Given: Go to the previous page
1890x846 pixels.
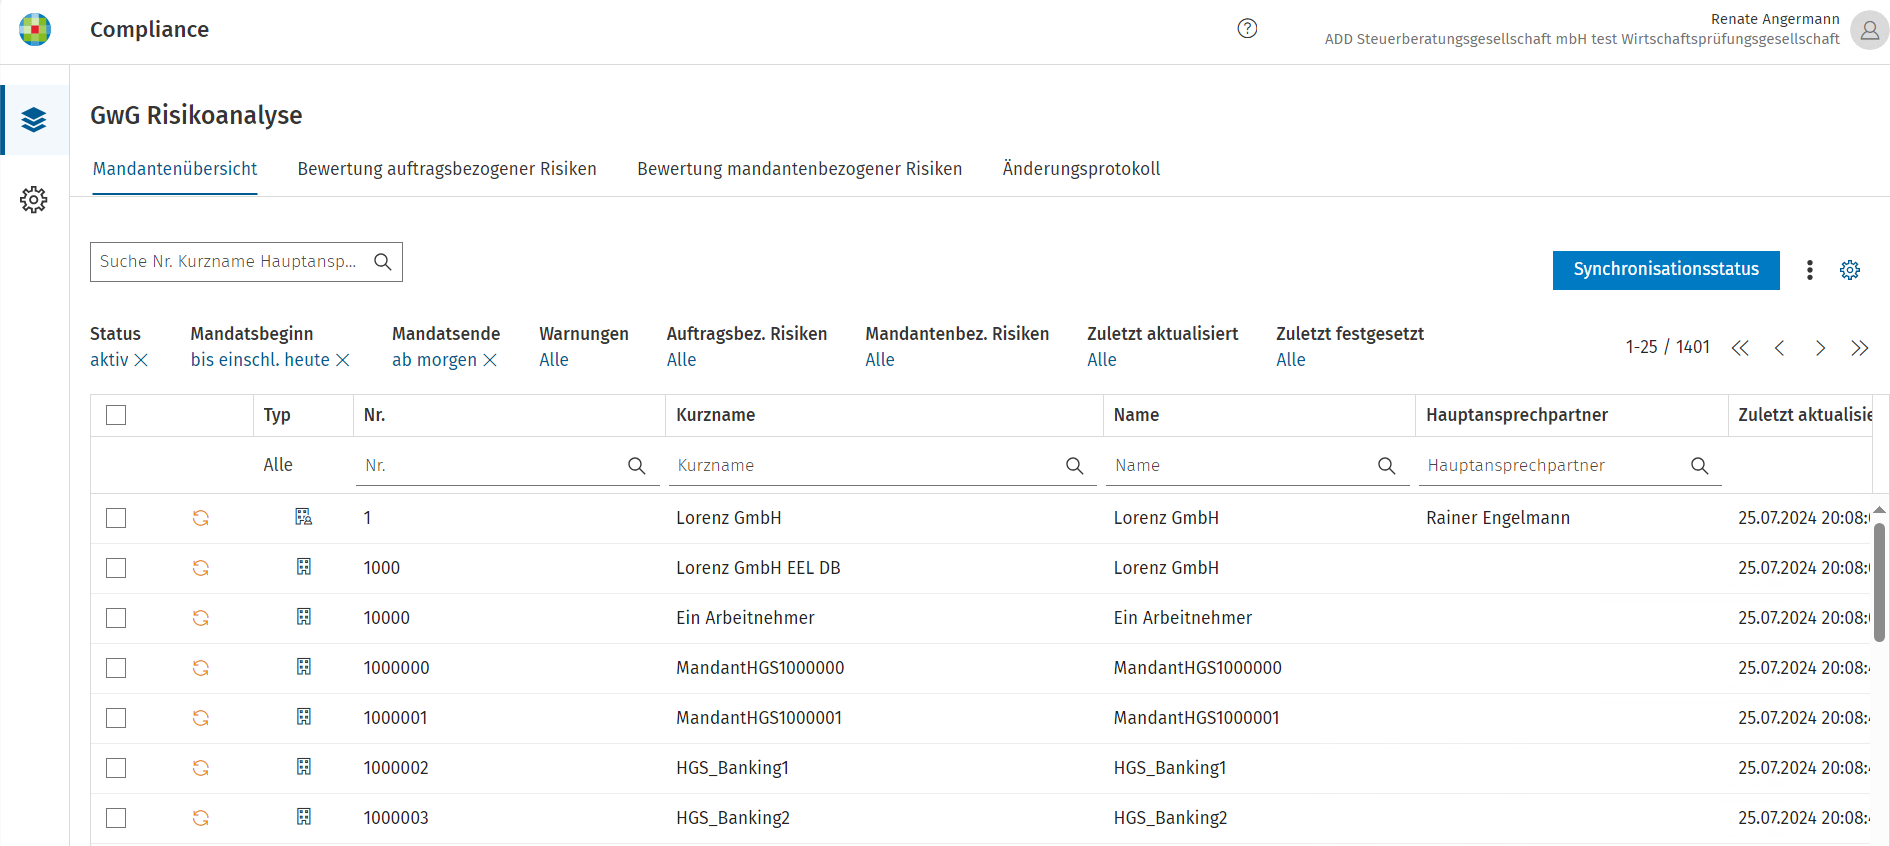Looking at the screenshot, I should click(1780, 348).
